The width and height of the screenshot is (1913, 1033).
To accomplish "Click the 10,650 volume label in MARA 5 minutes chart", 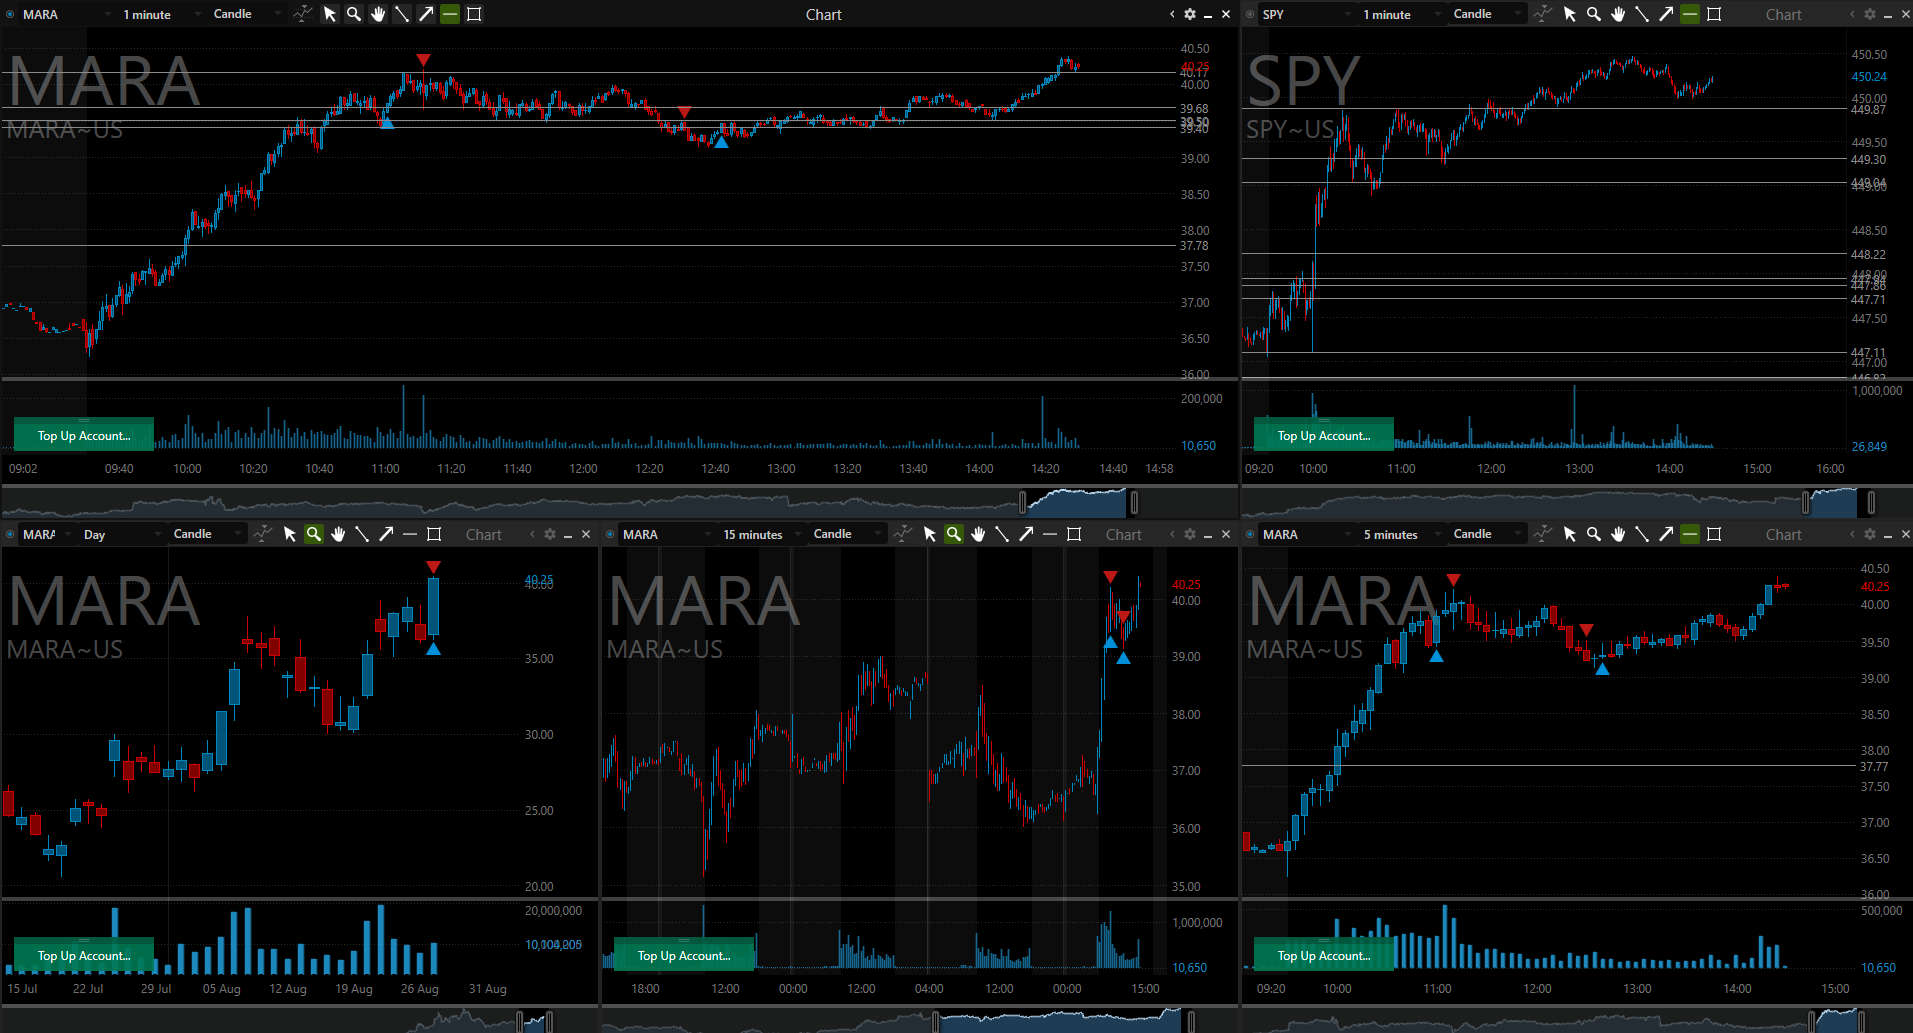I will (x=1878, y=968).
